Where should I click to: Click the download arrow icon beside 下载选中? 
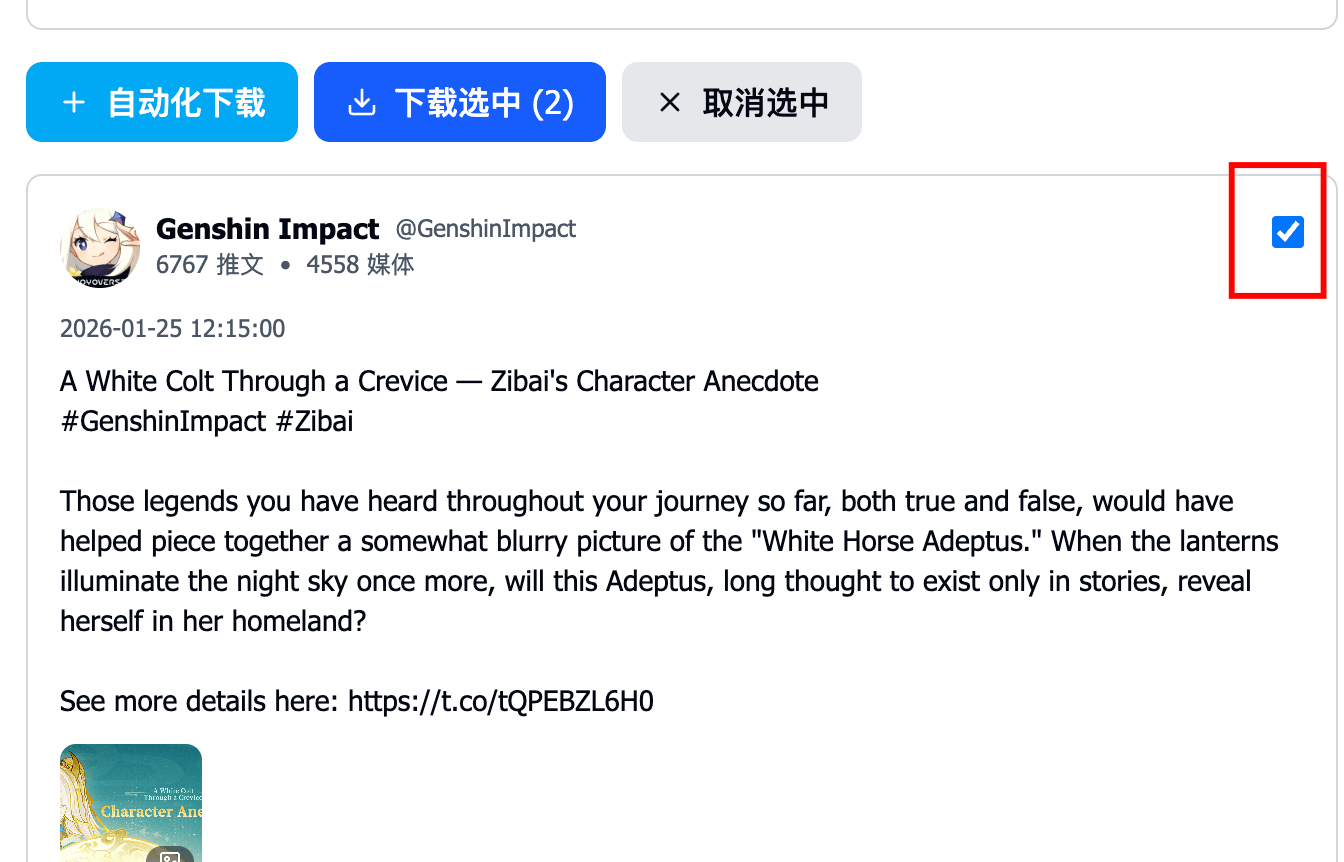[361, 102]
